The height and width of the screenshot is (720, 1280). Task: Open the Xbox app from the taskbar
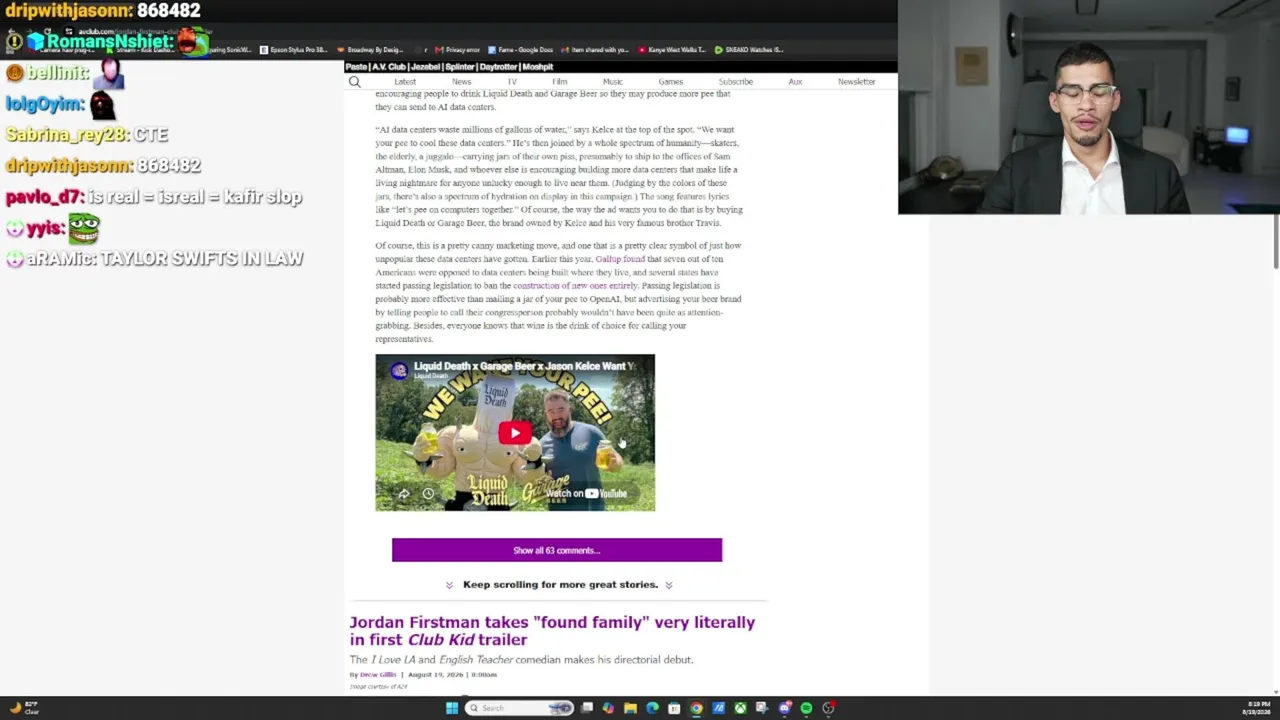pos(740,708)
